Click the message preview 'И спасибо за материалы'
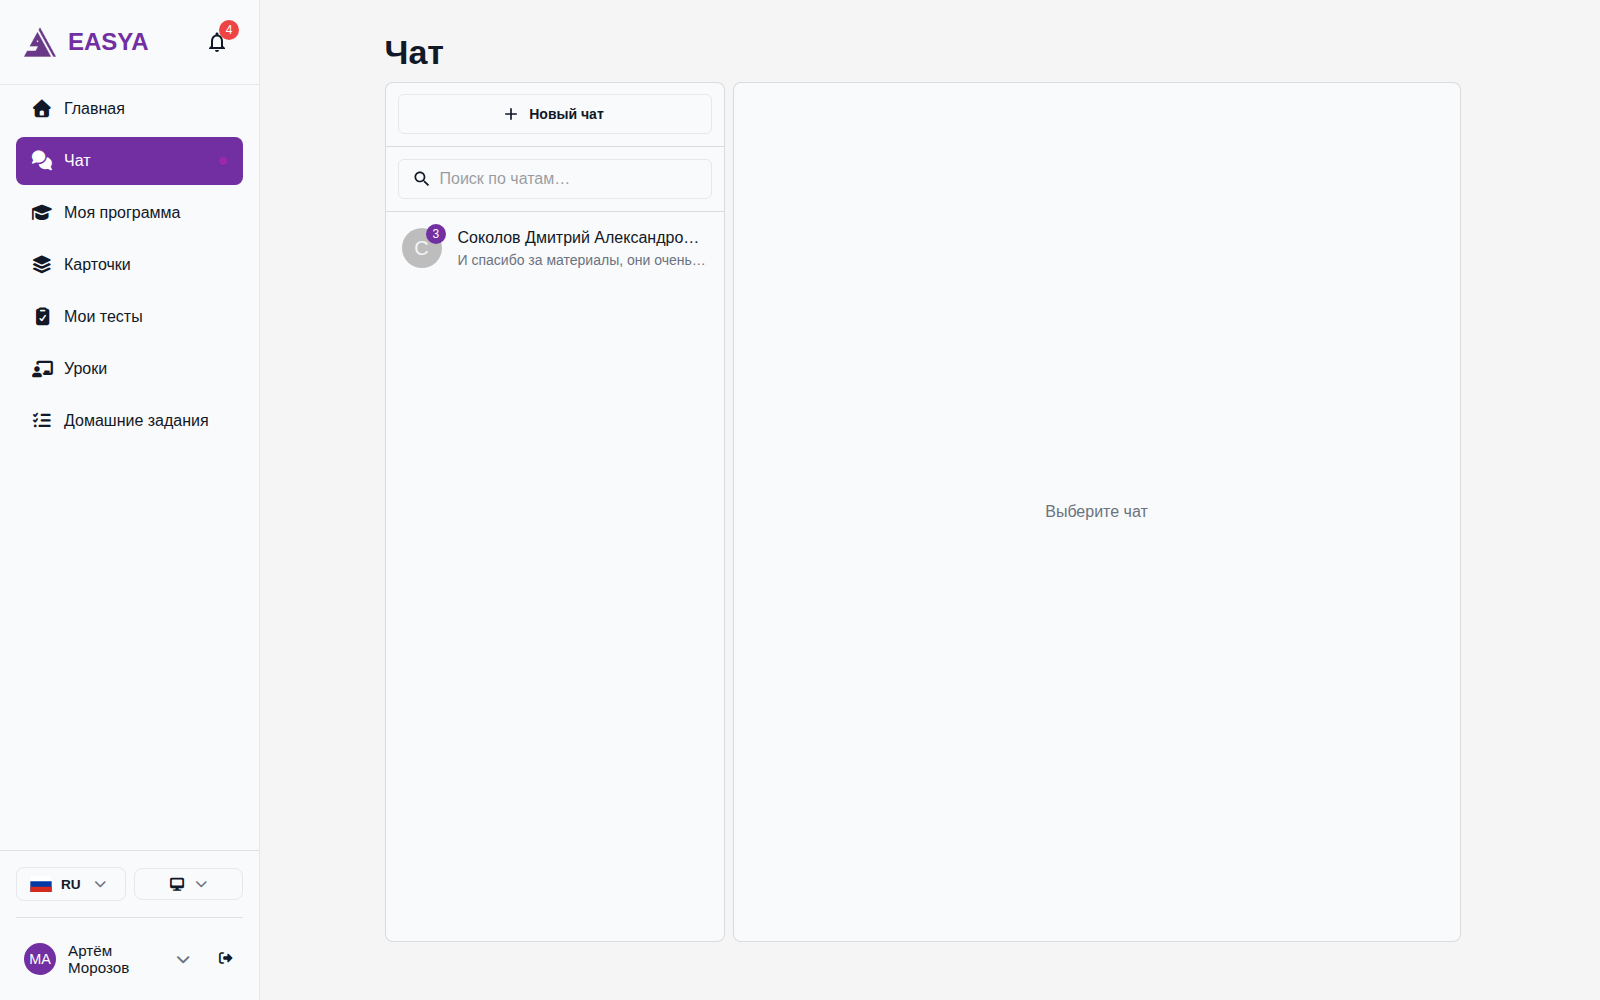1600x1000 pixels. [581, 260]
